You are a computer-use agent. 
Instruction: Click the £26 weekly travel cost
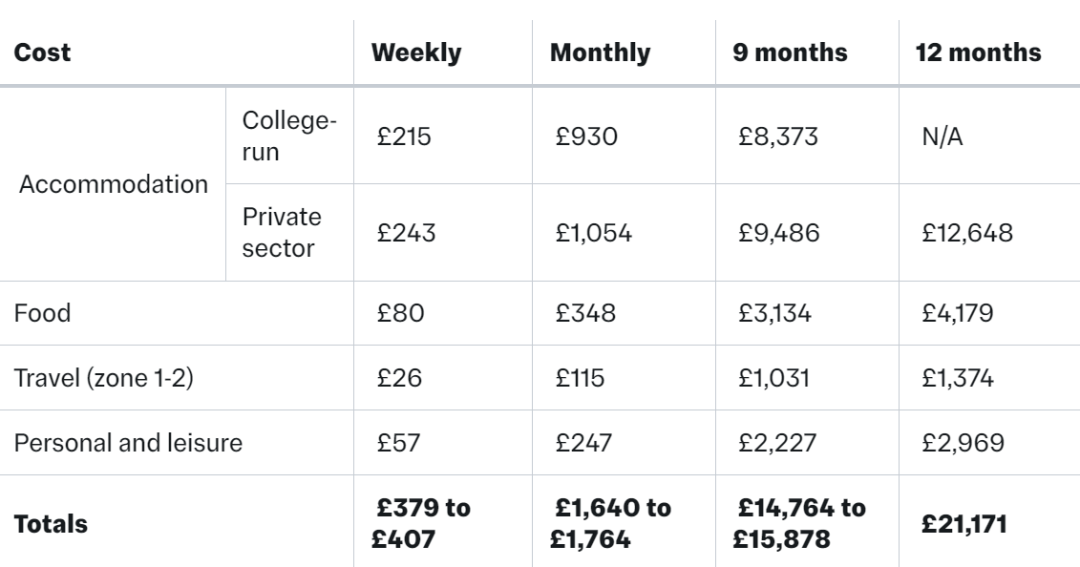399,378
